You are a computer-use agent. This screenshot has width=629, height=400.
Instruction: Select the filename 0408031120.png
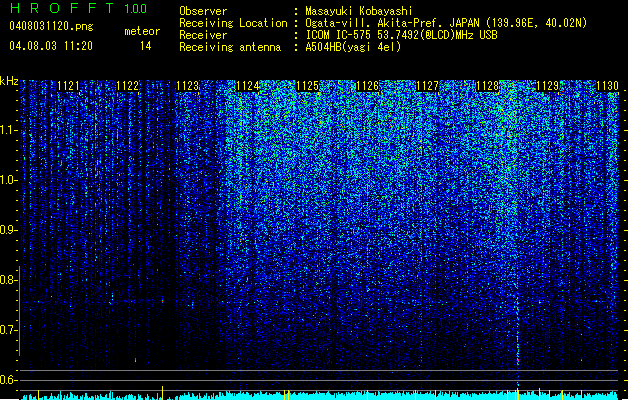(x=51, y=26)
